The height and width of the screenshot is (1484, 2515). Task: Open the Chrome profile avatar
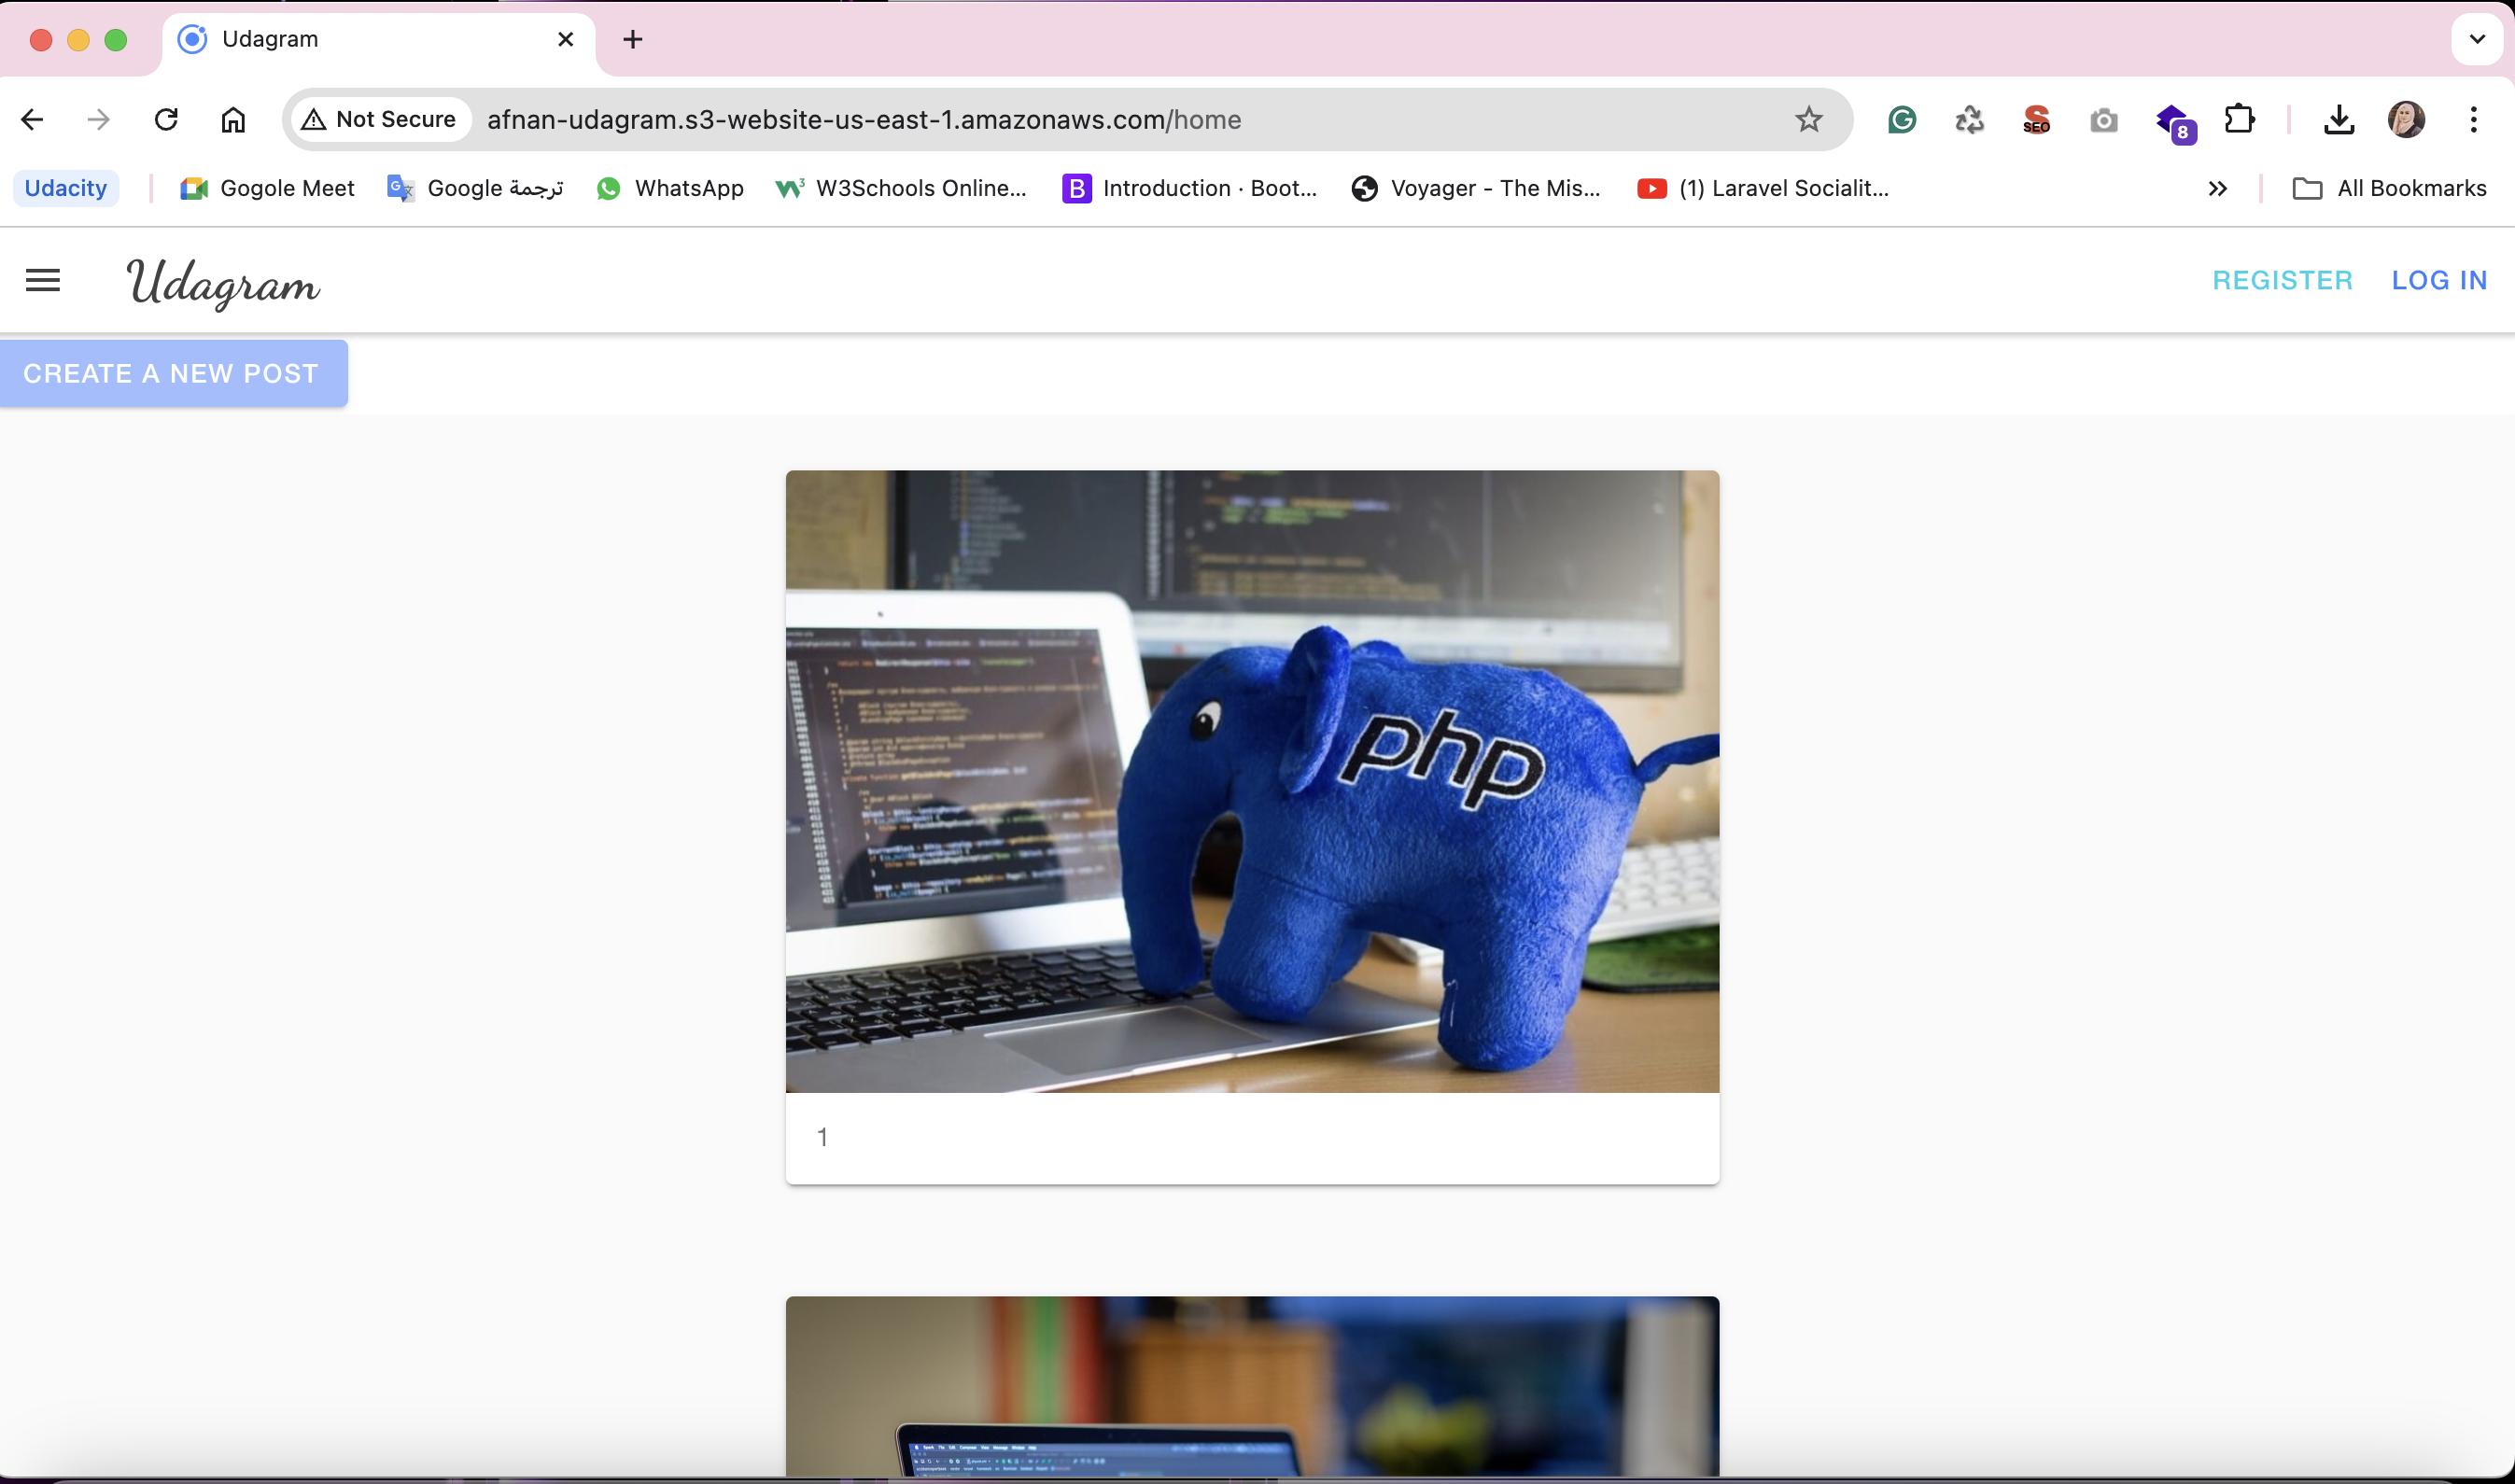pyautogui.click(x=2406, y=120)
